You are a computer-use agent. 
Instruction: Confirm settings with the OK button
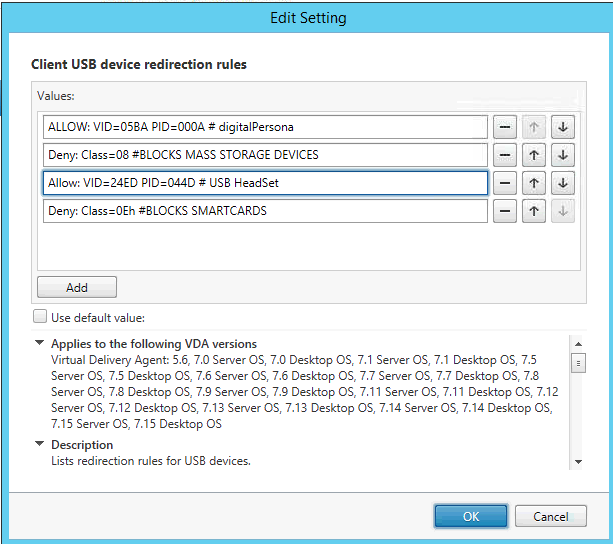[x=471, y=516]
